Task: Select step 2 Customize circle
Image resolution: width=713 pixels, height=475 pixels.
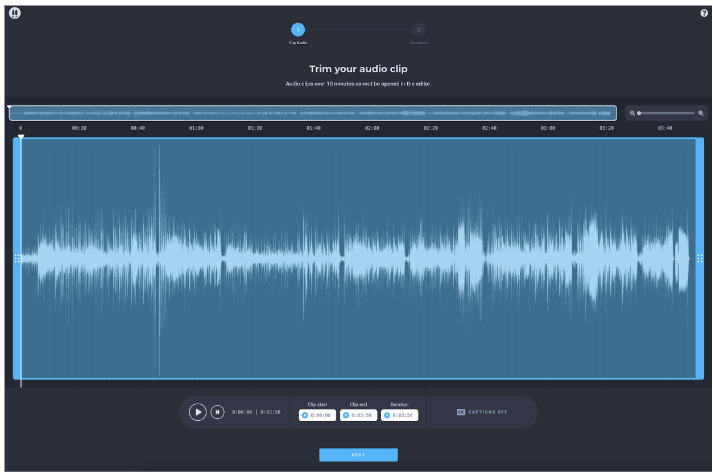Action: pos(419,30)
